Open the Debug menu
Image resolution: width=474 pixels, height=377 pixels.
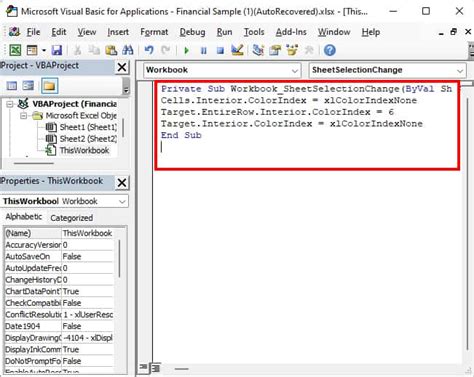point(192,32)
